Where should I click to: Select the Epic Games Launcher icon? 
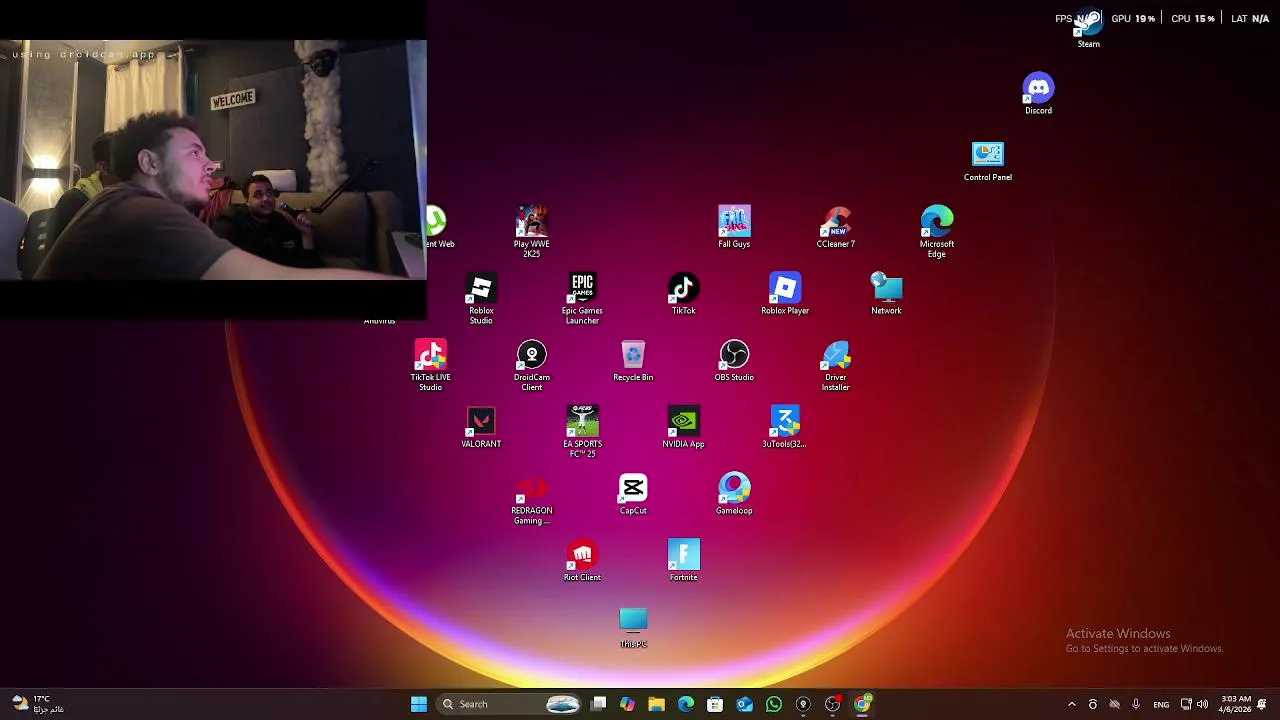582,299
